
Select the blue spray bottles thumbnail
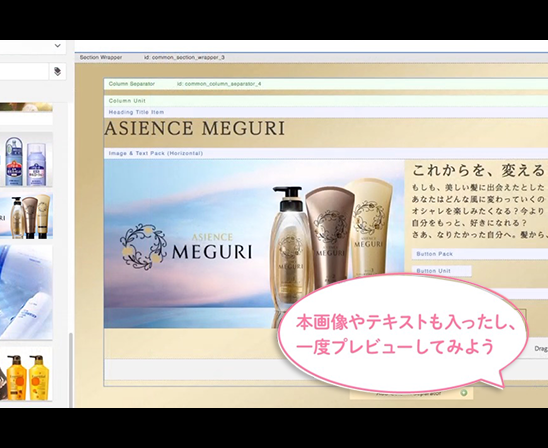[26, 160]
